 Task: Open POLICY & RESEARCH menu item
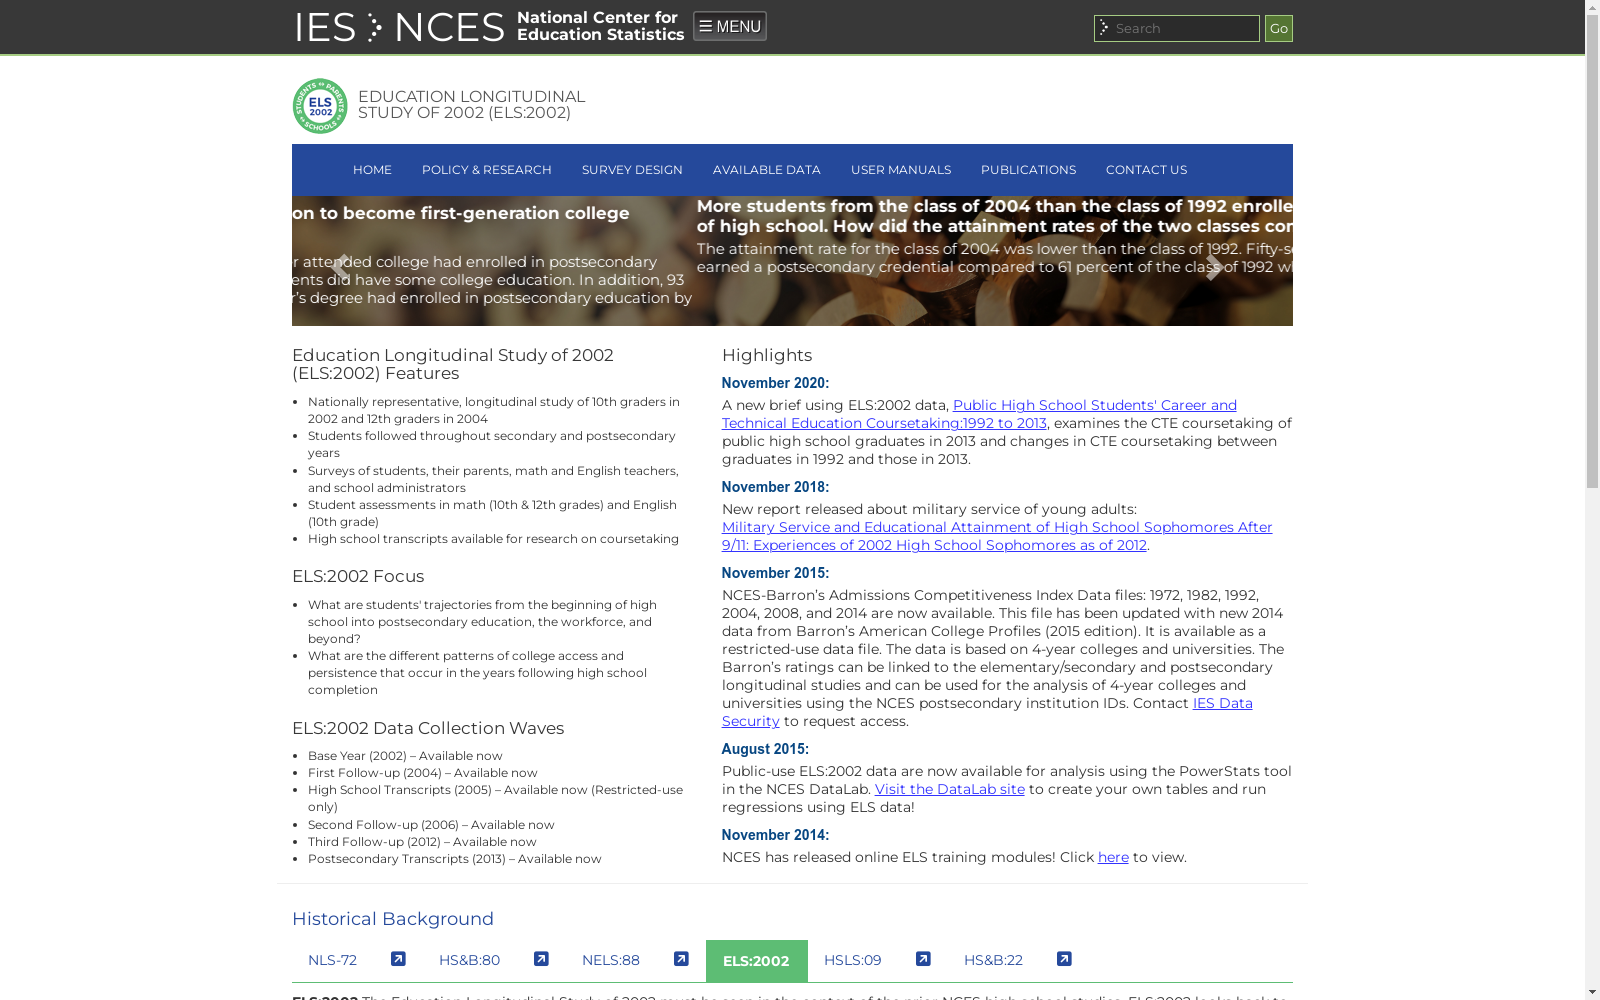point(487,170)
